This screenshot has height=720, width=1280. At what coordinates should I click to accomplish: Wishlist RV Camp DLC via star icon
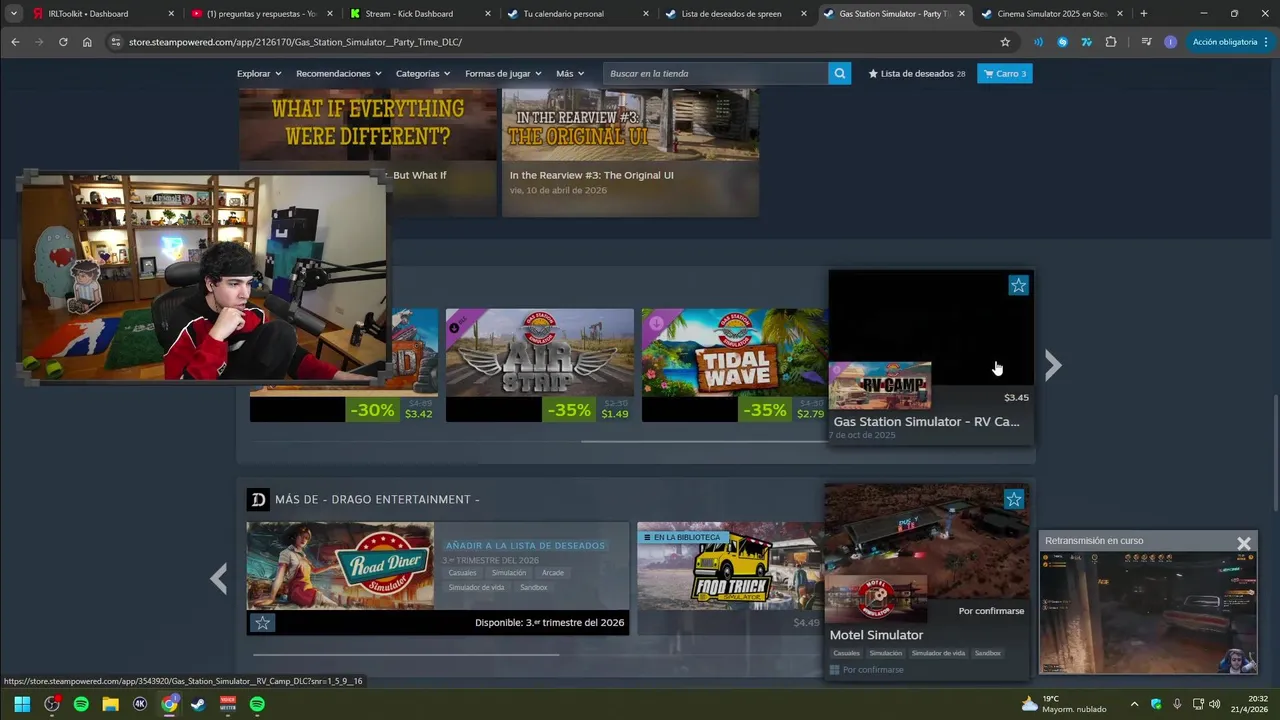coord(1018,285)
